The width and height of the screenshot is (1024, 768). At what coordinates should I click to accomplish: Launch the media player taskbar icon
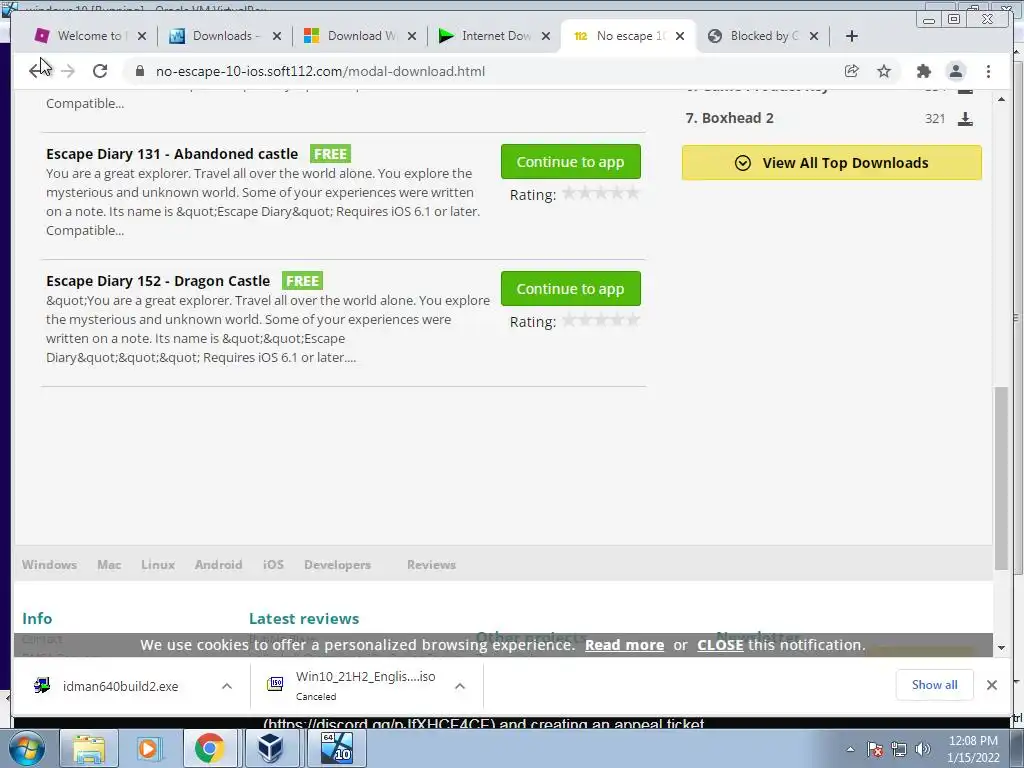tap(148, 748)
